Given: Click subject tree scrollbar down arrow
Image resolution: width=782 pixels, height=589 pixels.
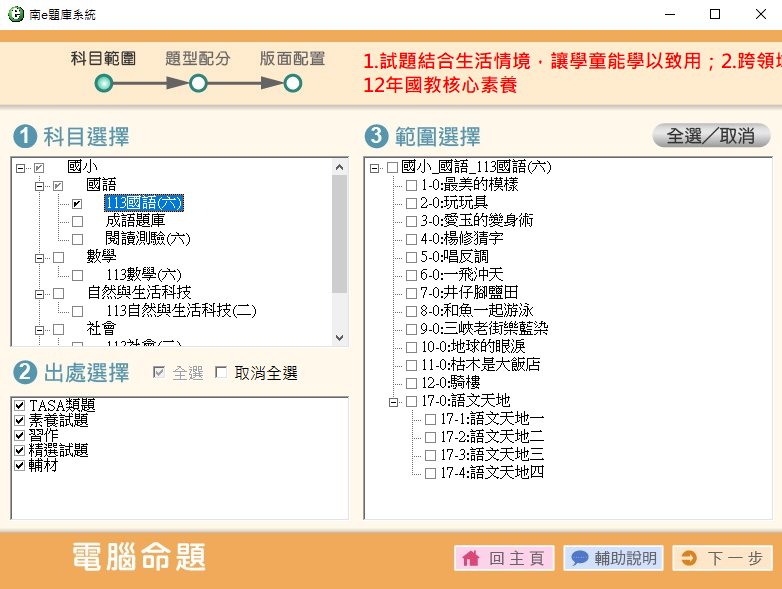Looking at the screenshot, I should 339,339.
